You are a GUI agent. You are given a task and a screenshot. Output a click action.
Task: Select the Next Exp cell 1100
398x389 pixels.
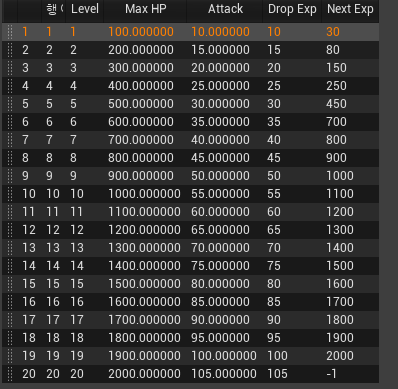340,194
